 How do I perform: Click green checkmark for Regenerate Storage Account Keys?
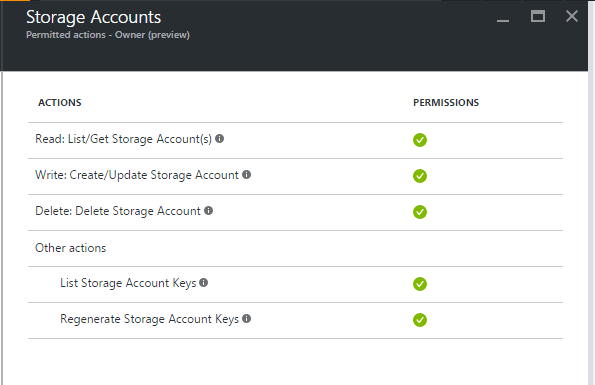point(420,320)
